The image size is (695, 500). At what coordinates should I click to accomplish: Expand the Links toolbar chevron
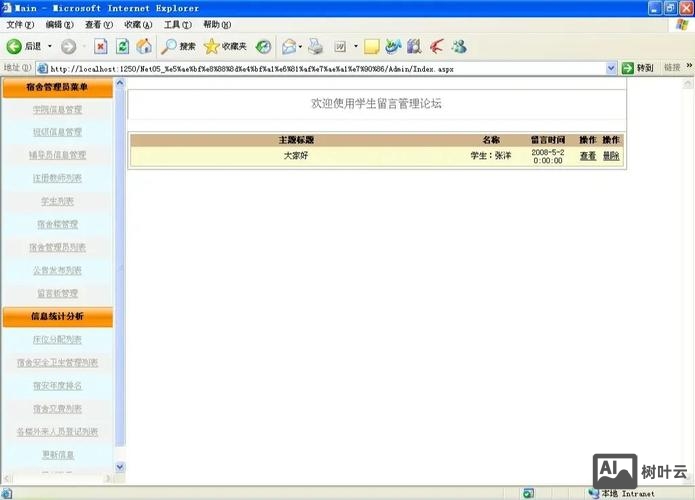tap(689, 66)
